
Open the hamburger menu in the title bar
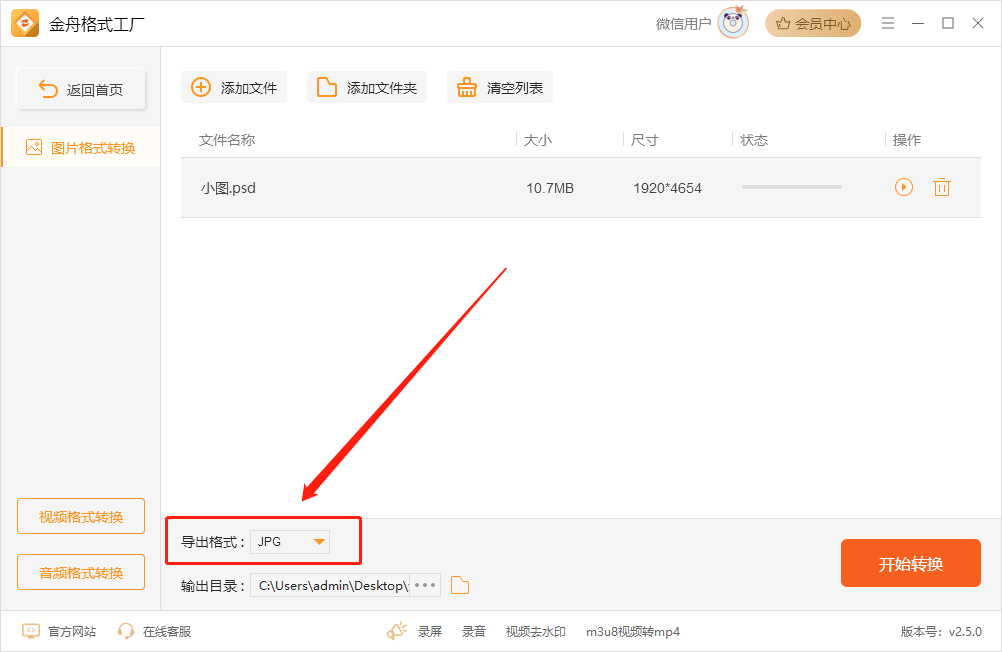[x=888, y=22]
